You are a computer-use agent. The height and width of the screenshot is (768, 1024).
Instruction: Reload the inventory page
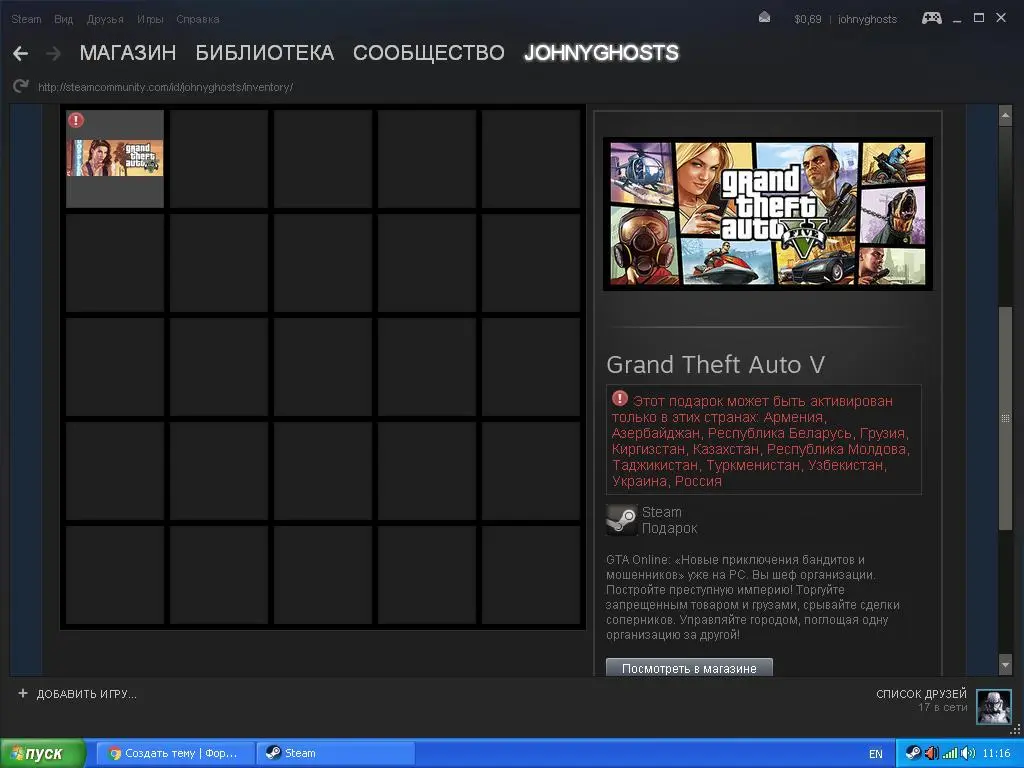pyautogui.click(x=21, y=86)
